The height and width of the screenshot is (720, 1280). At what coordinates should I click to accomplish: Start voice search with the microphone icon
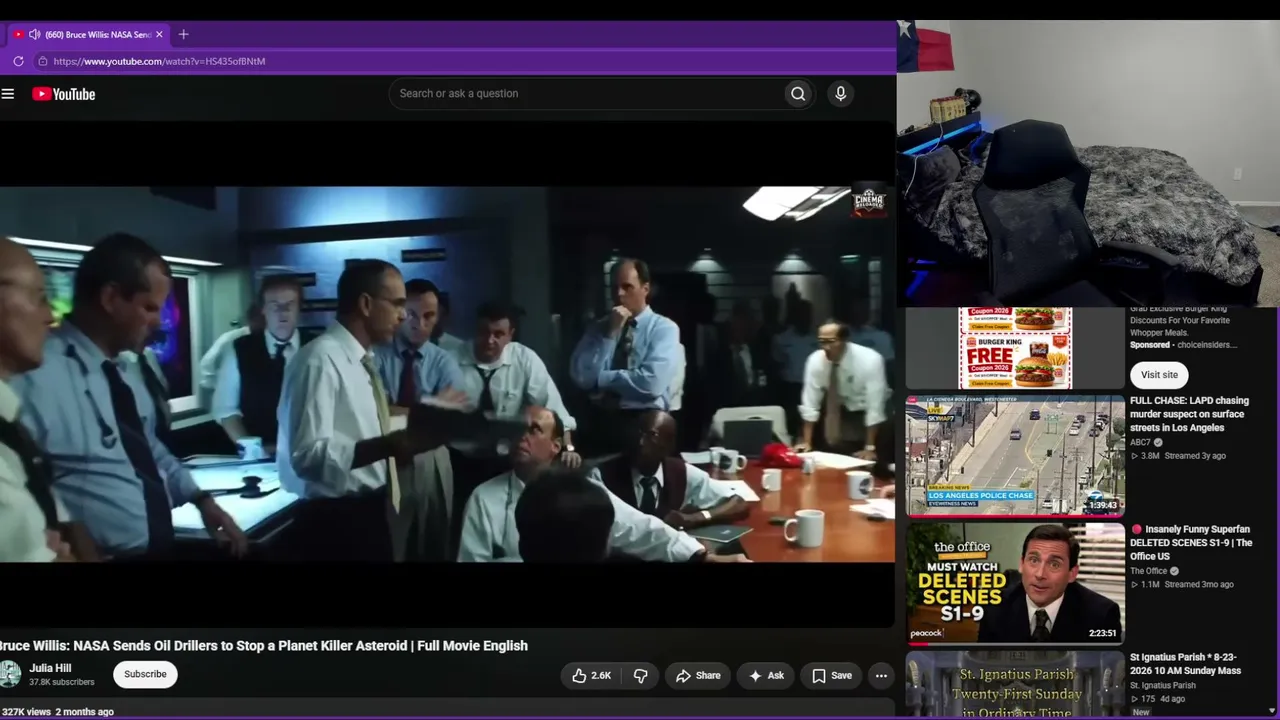point(840,94)
